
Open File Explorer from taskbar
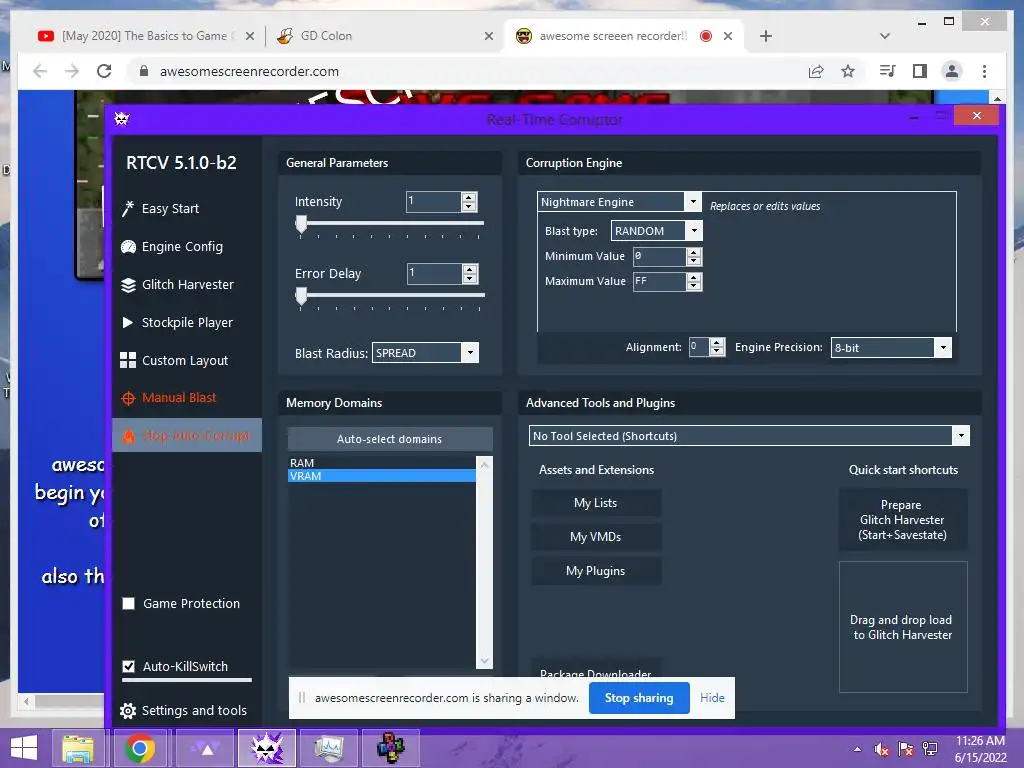coord(78,748)
